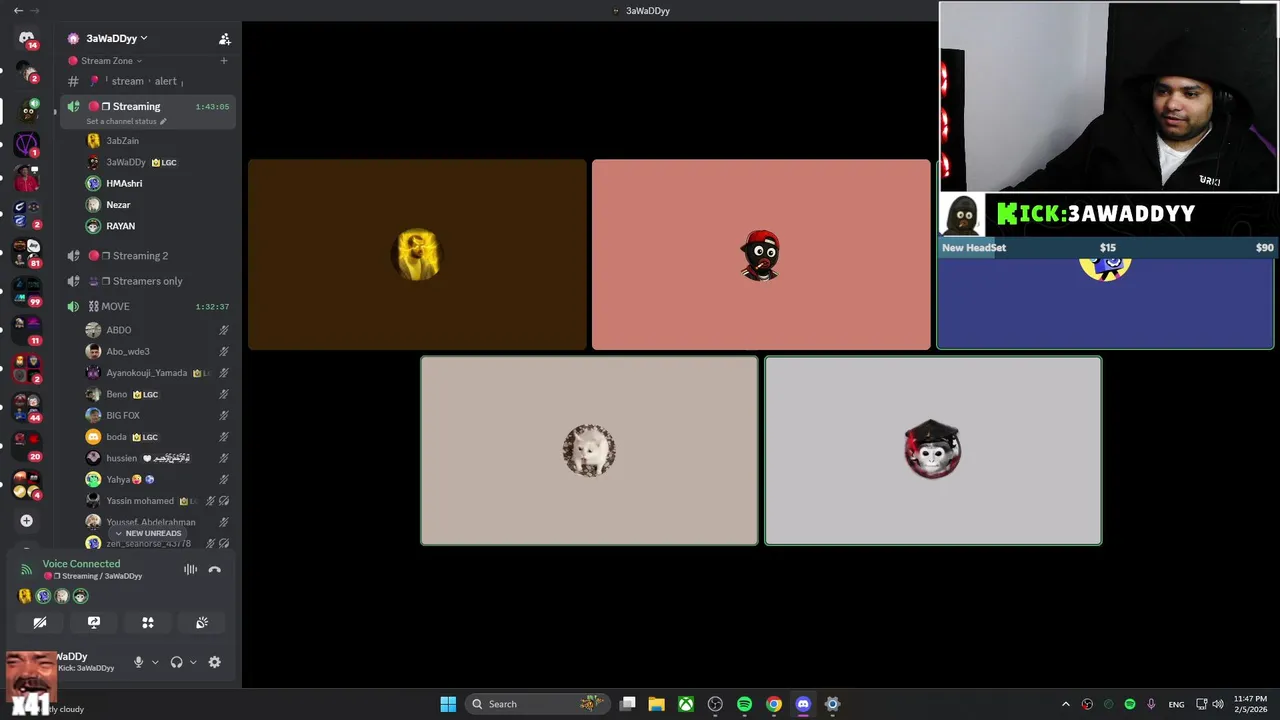Click the taskbar Search box
This screenshot has width=1280, height=720.
(x=537, y=704)
